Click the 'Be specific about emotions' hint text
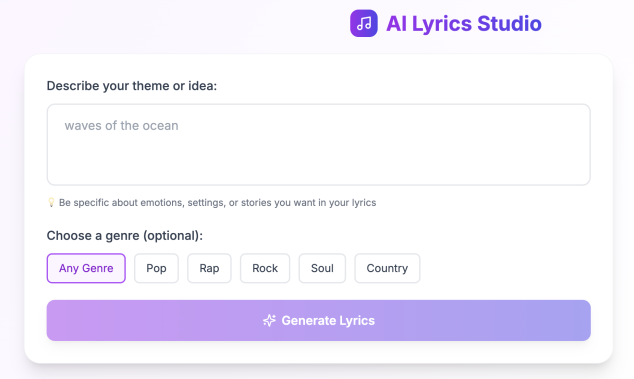634x379 pixels. 218,203
